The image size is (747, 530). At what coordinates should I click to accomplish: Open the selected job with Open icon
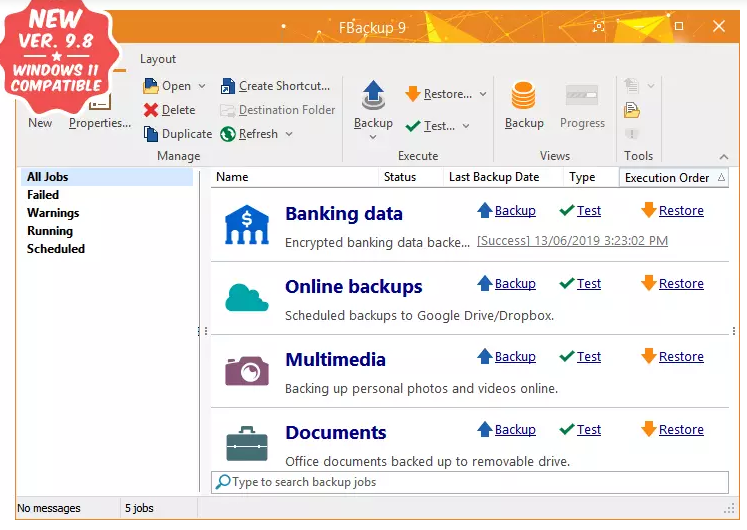pos(151,86)
